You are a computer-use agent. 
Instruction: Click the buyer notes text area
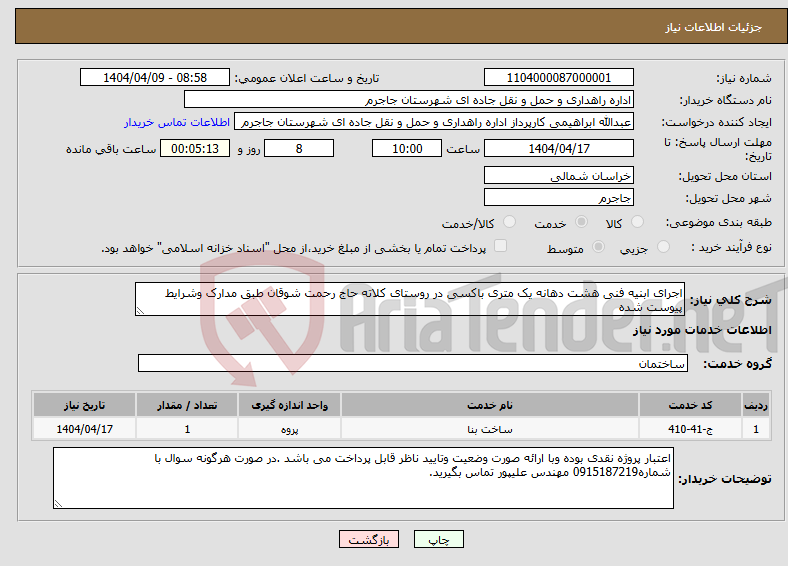click(x=363, y=478)
